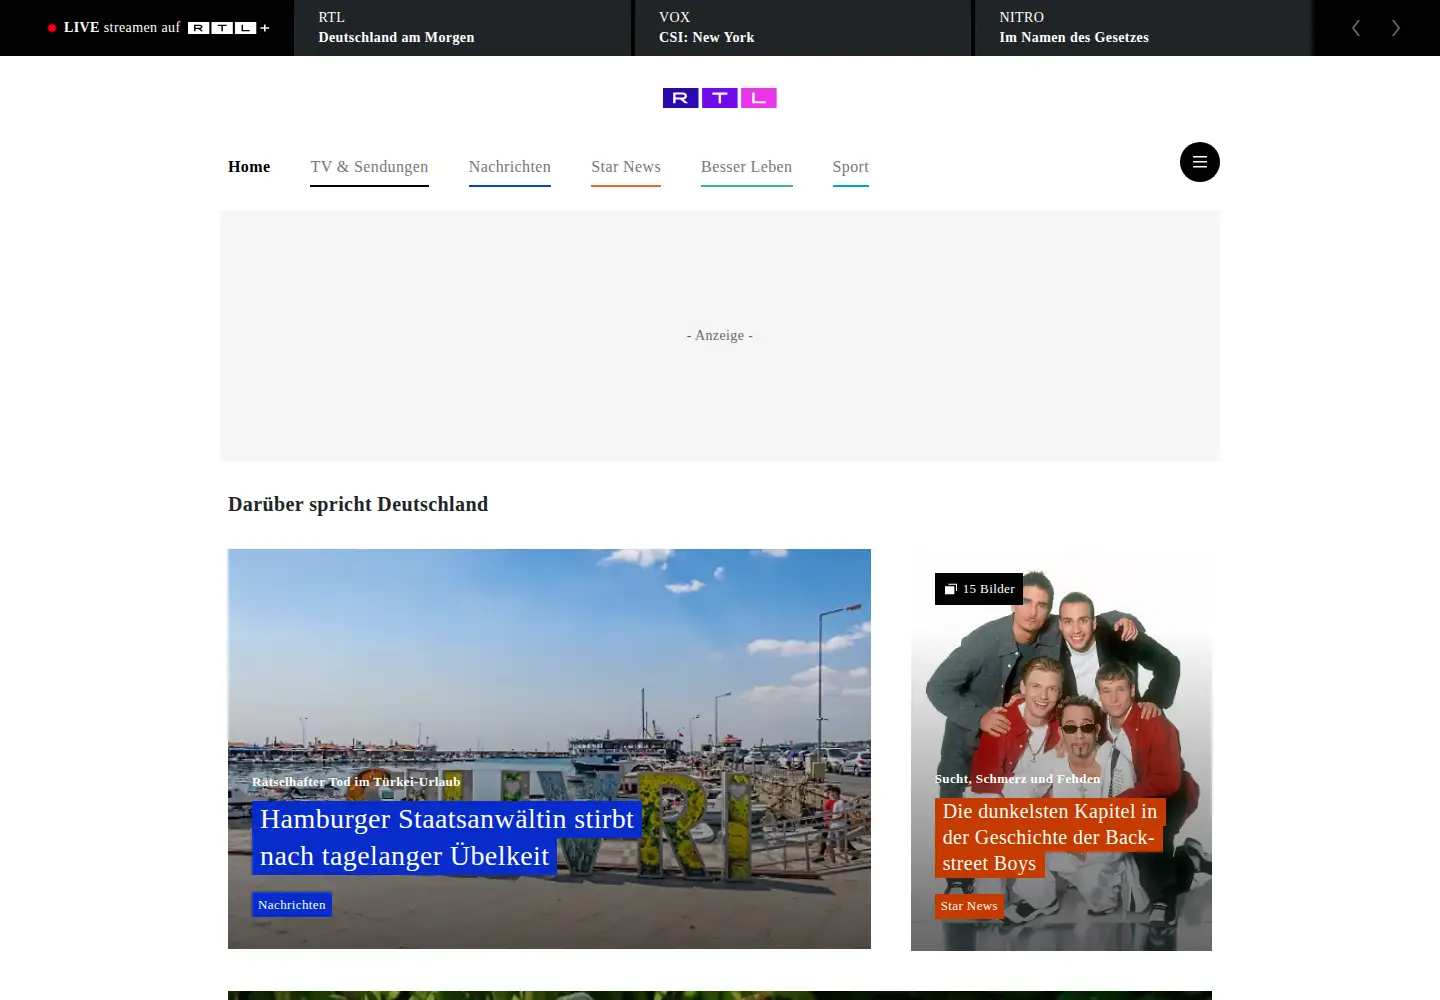
Task: Open the 15 Bilder gallery badge
Action: (979, 589)
